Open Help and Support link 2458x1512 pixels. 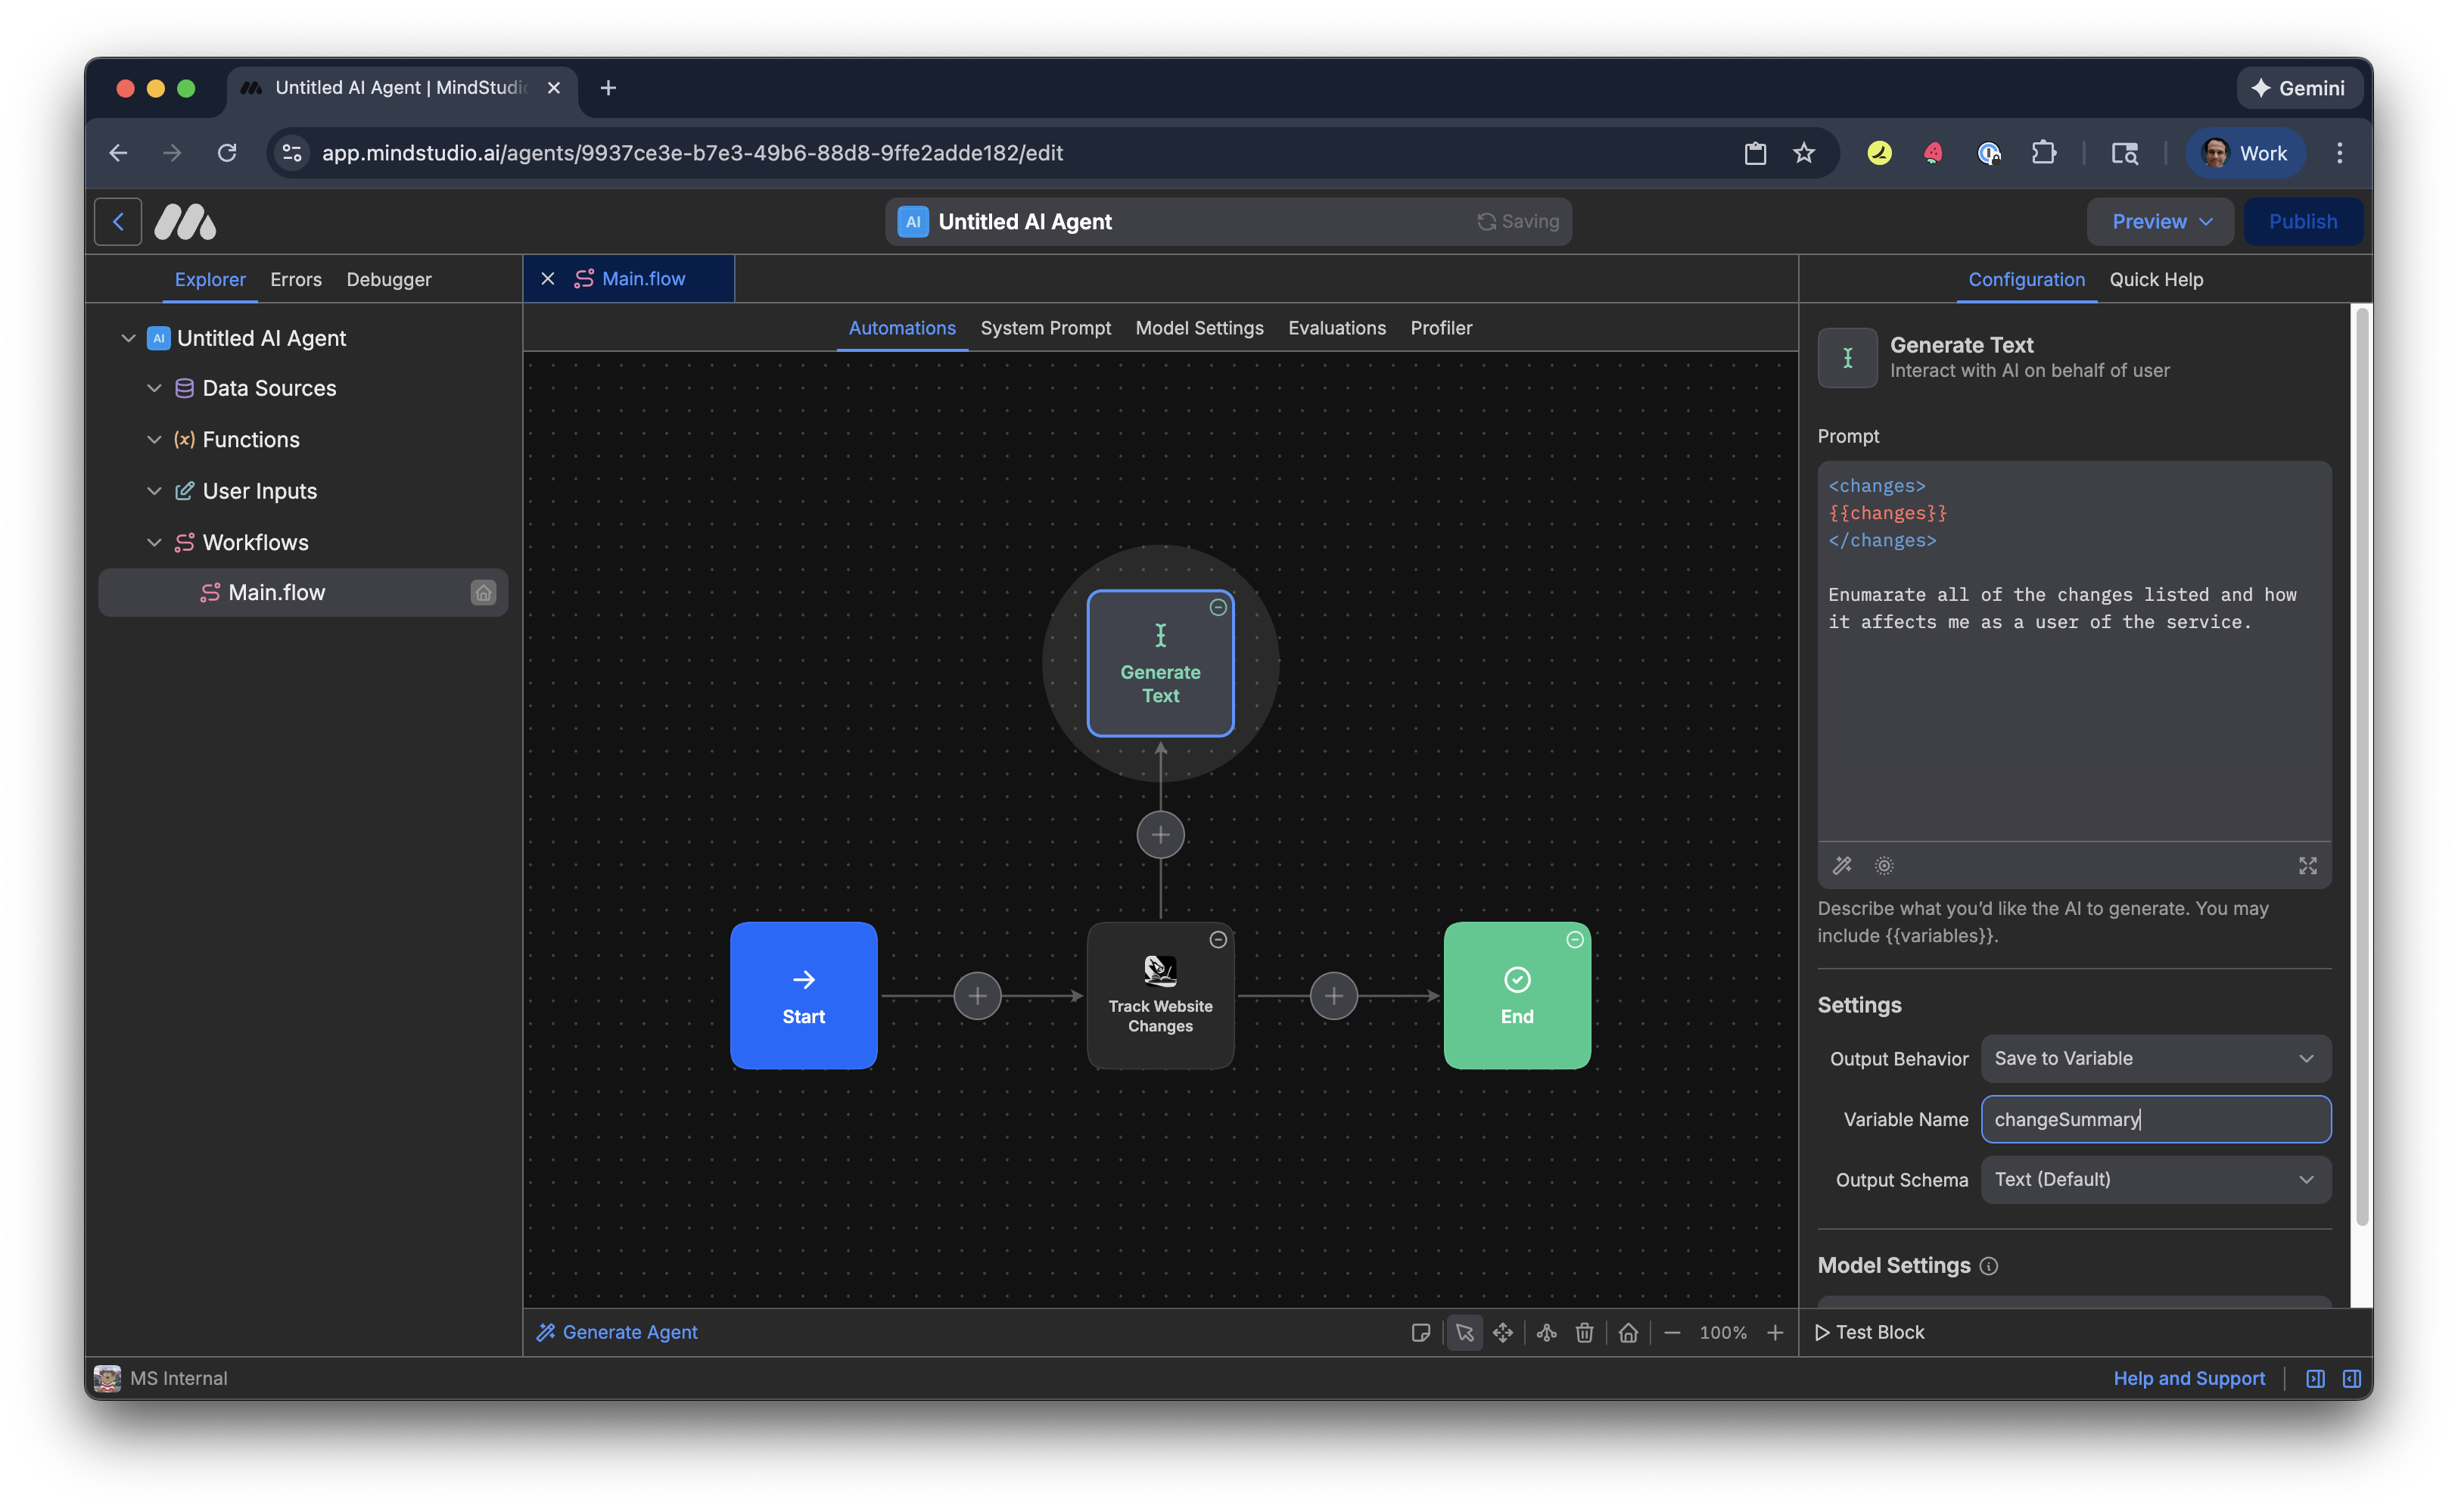[2188, 1378]
